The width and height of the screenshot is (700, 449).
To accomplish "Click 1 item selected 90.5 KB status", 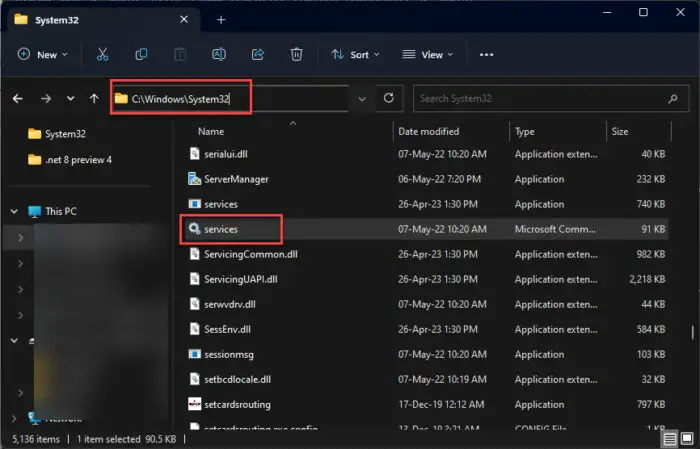I will pos(126,439).
